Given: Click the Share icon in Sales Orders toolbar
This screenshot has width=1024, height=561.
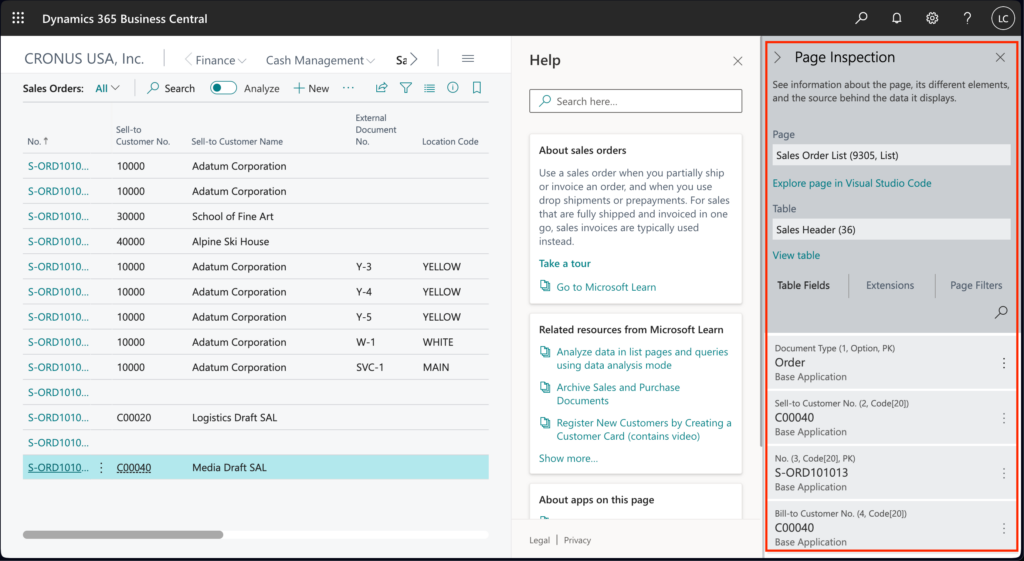Looking at the screenshot, I should 381,88.
